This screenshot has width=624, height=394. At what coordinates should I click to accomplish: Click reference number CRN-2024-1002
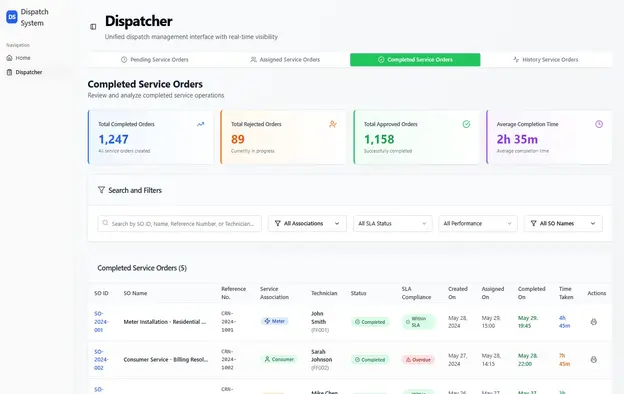(x=228, y=359)
